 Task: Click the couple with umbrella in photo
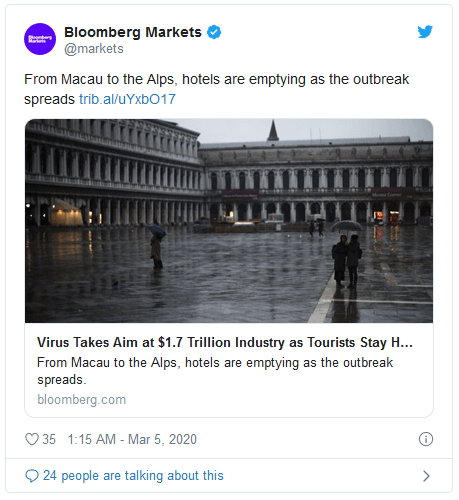point(347,255)
